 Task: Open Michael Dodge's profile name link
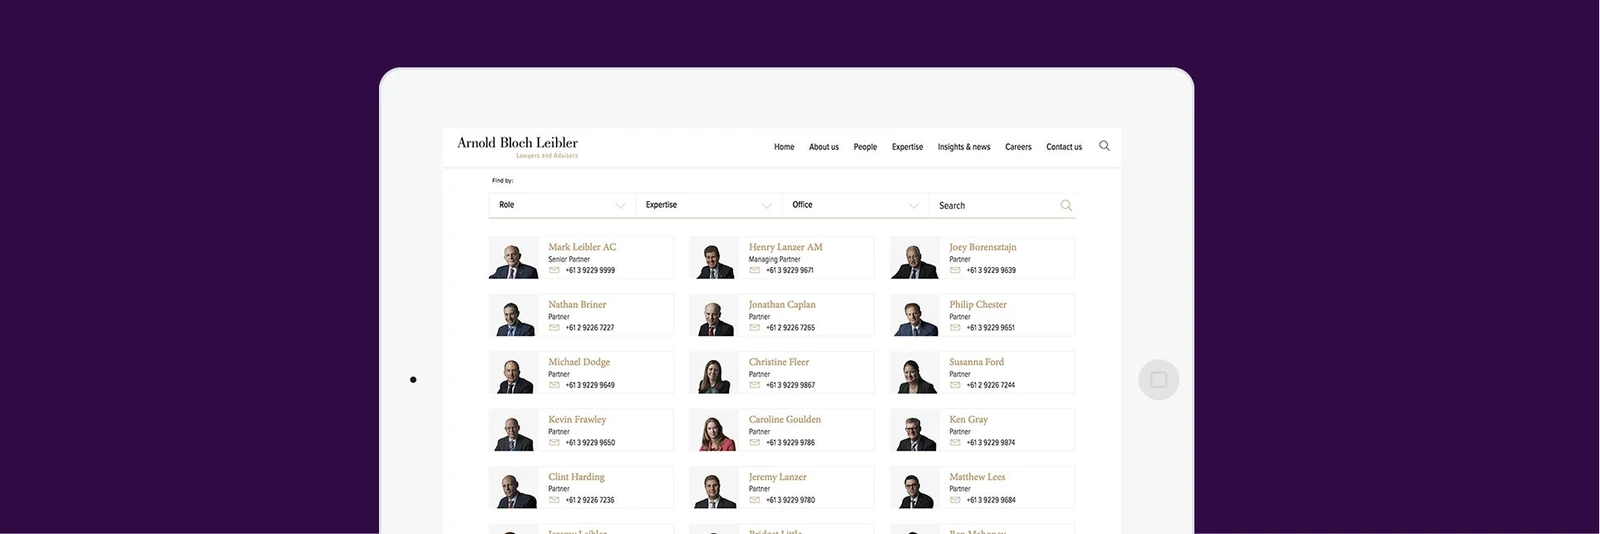click(x=579, y=362)
